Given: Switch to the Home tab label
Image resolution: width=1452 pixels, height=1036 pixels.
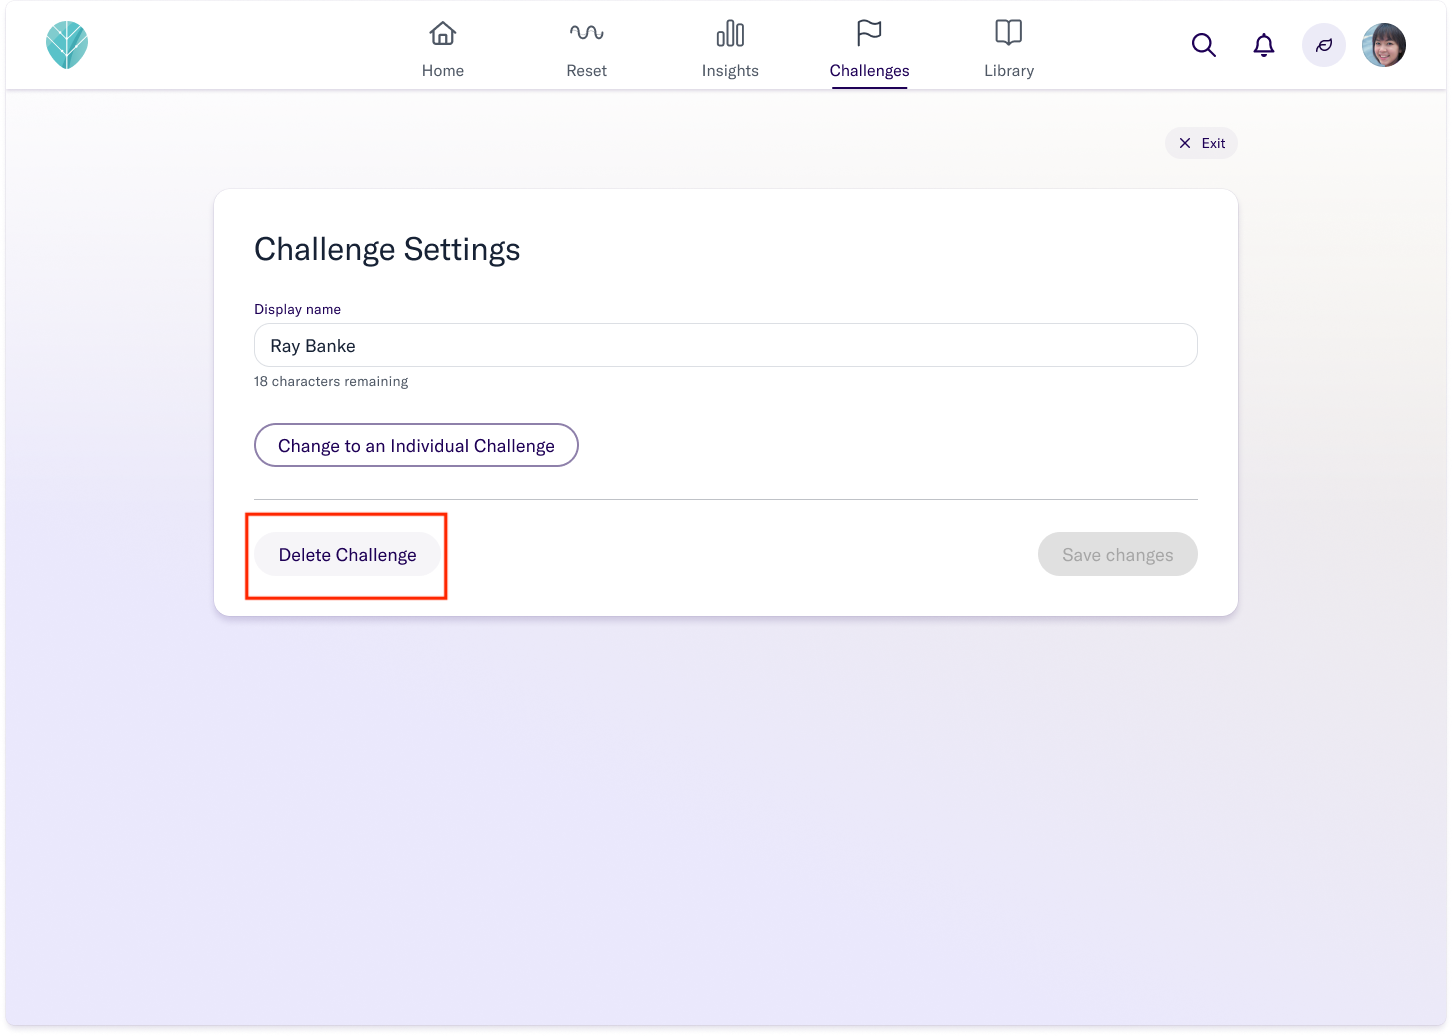Looking at the screenshot, I should tap(443, 71).
